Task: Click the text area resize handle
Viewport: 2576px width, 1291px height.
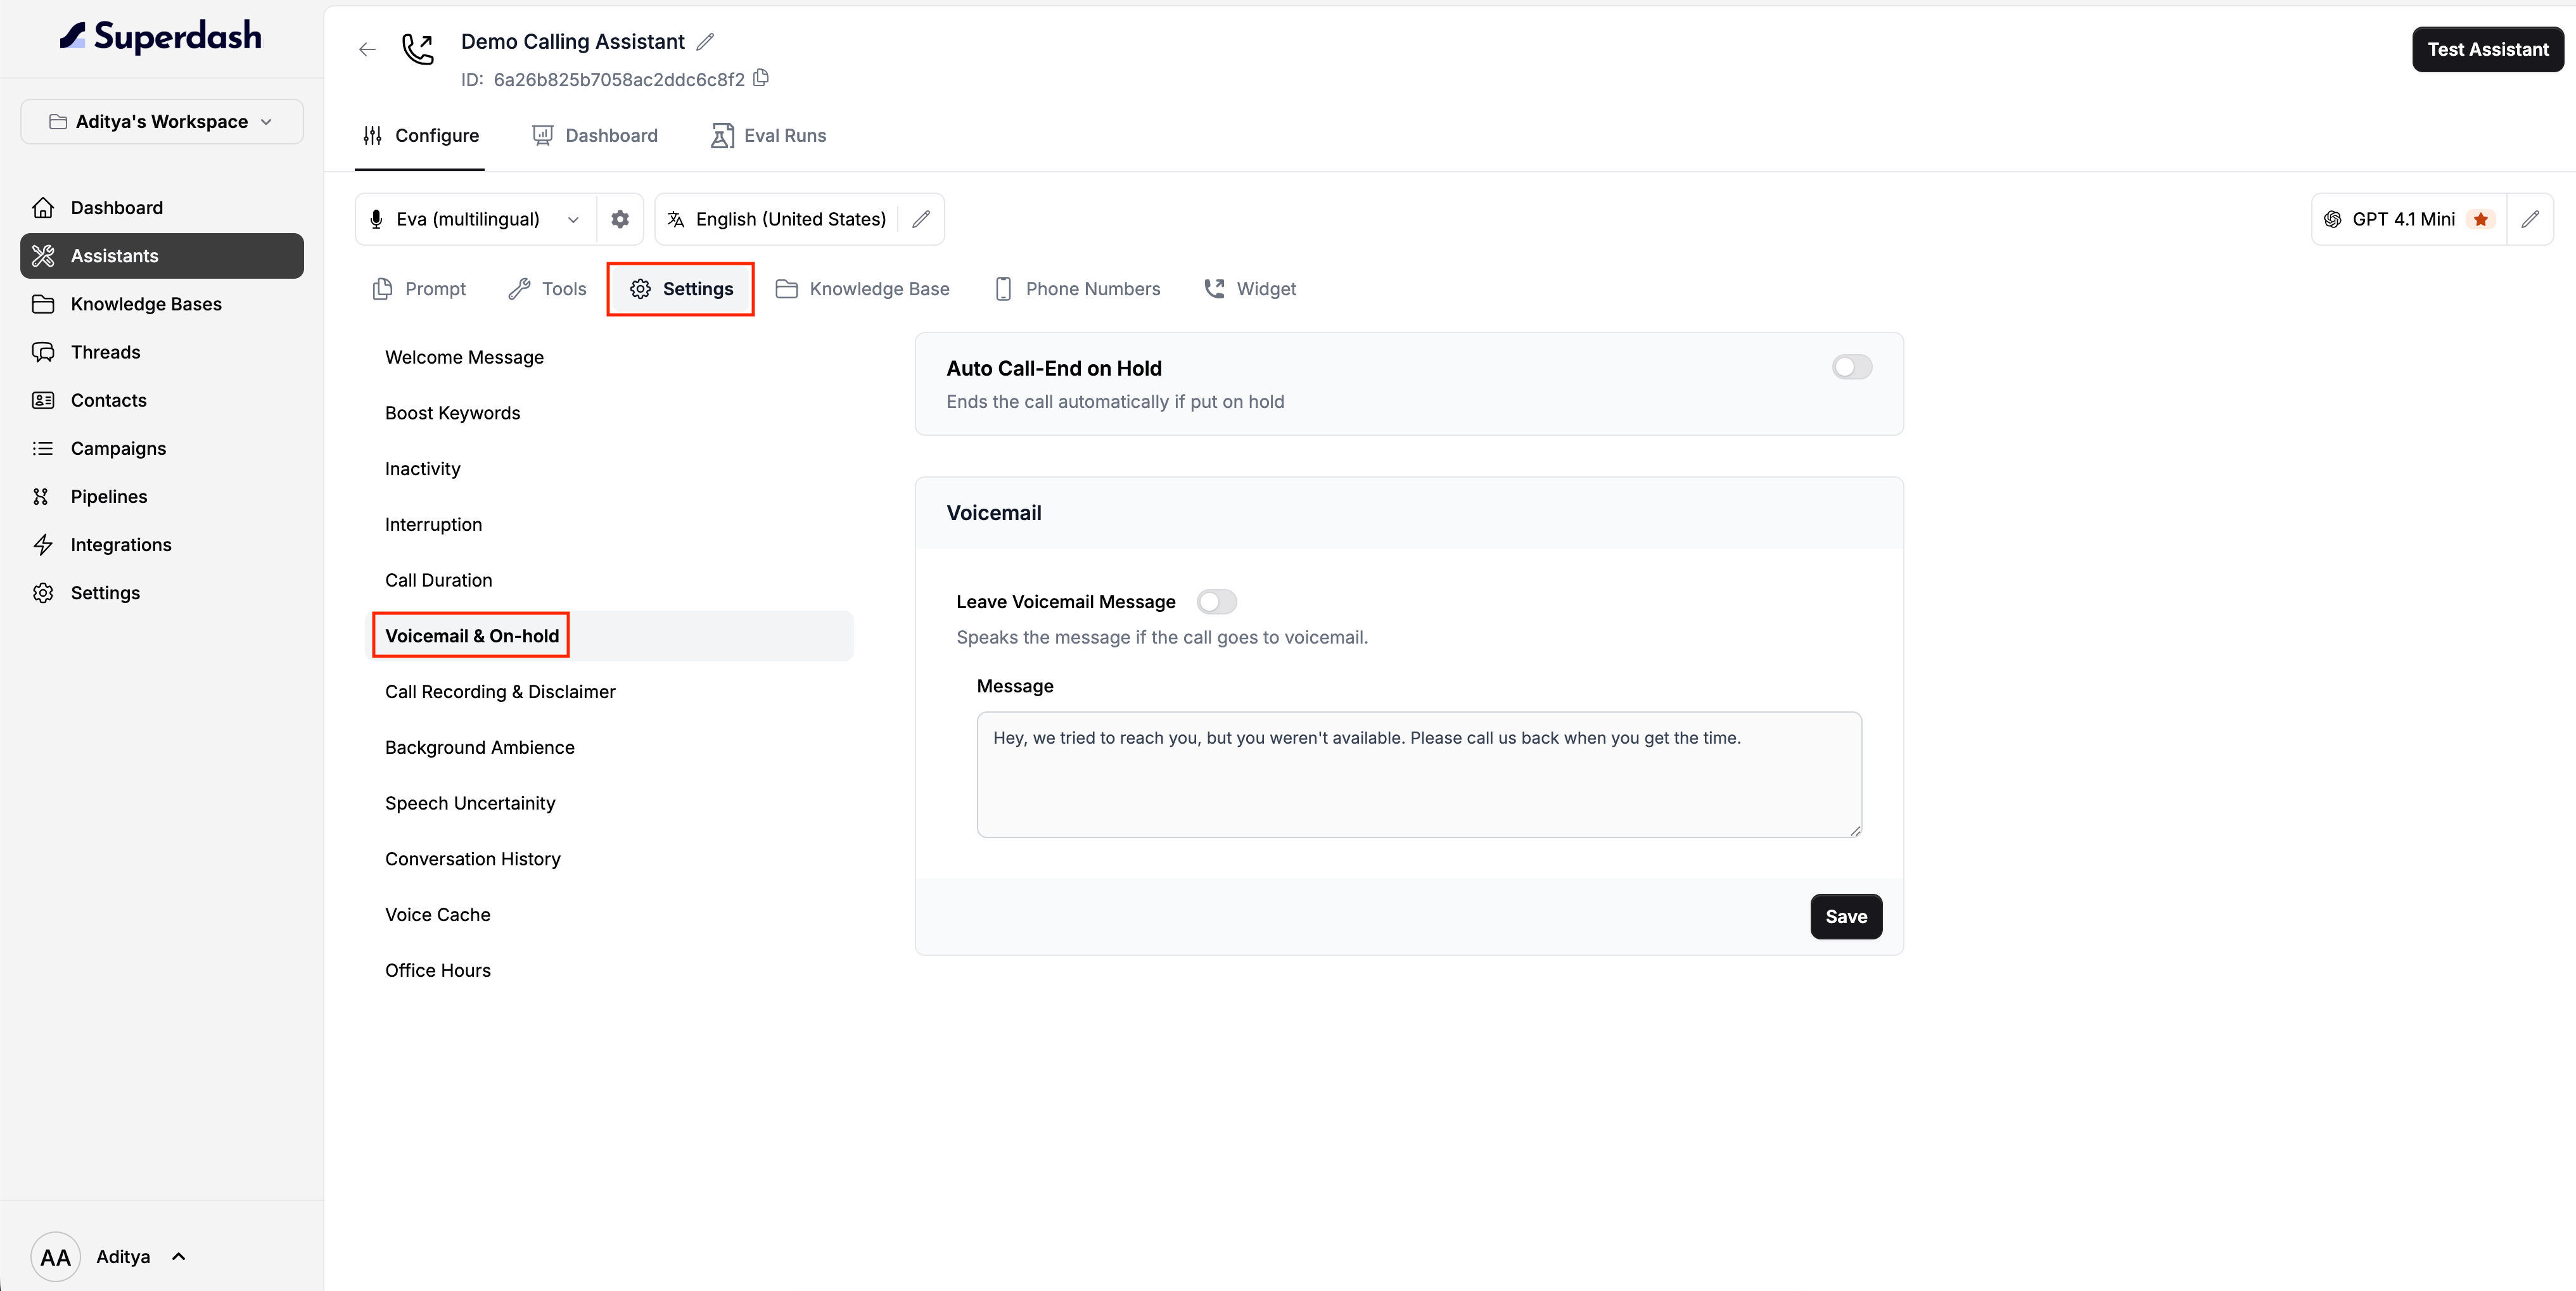Action: 1855,831
